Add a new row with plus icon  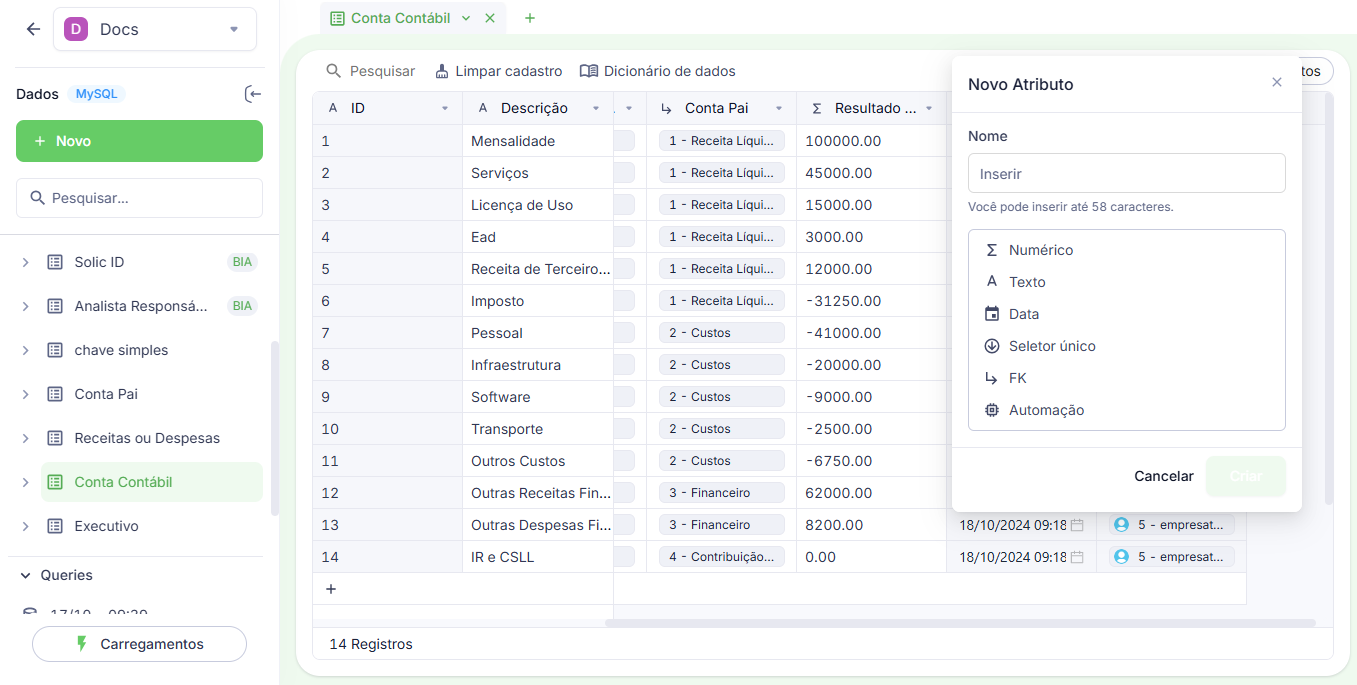[x=331, y=589]
